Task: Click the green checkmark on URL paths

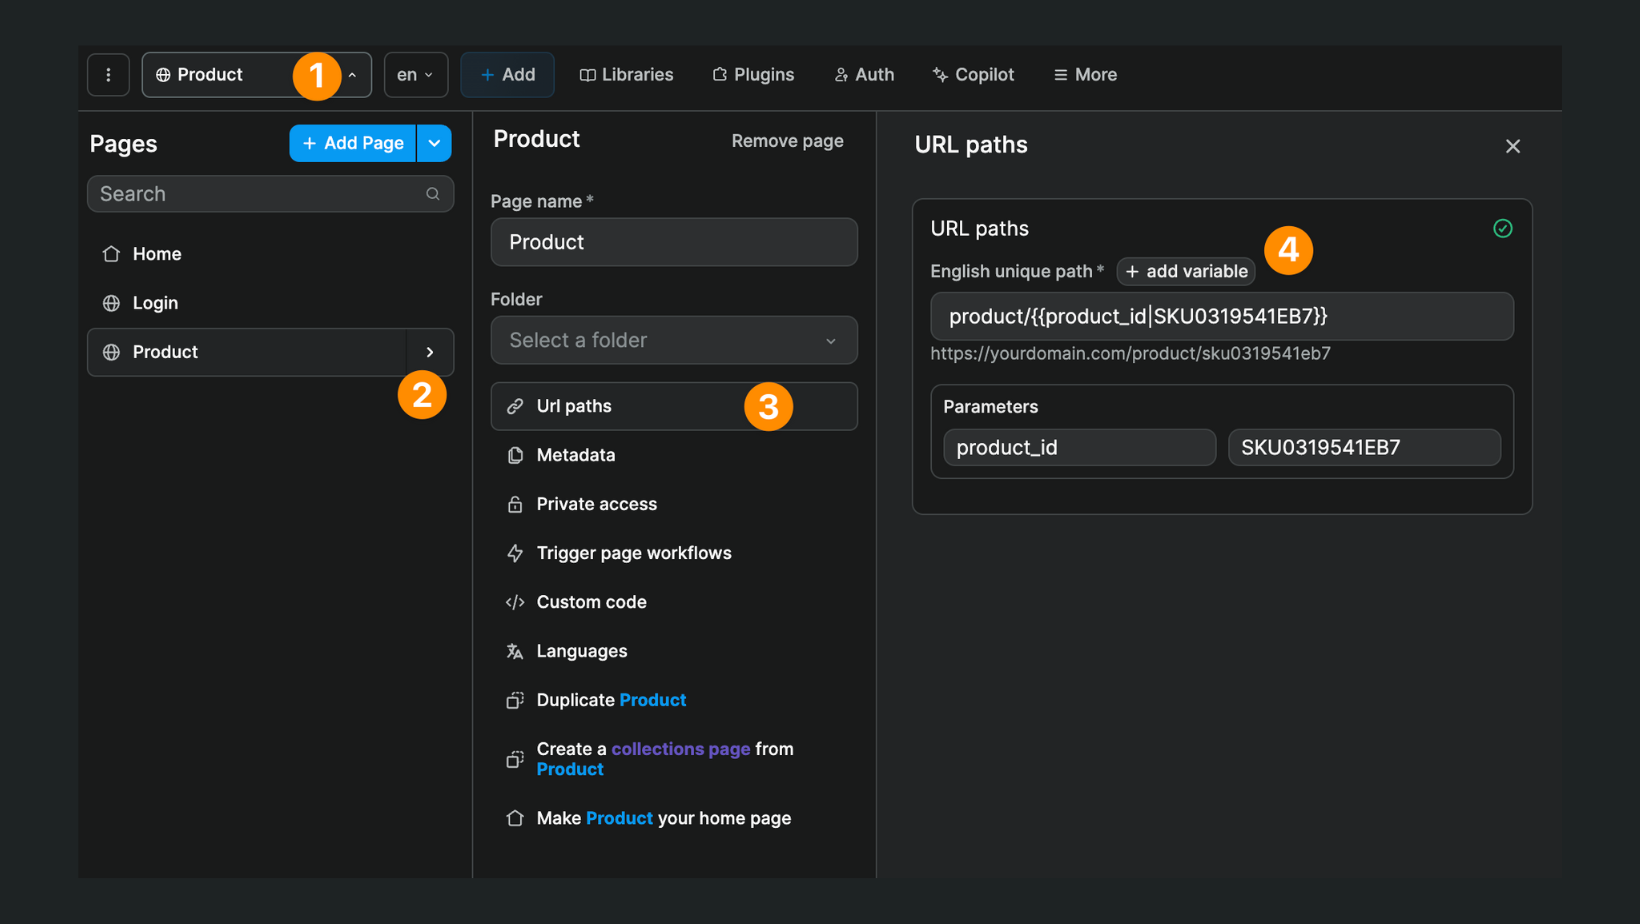Action: tap(1503, 228)
